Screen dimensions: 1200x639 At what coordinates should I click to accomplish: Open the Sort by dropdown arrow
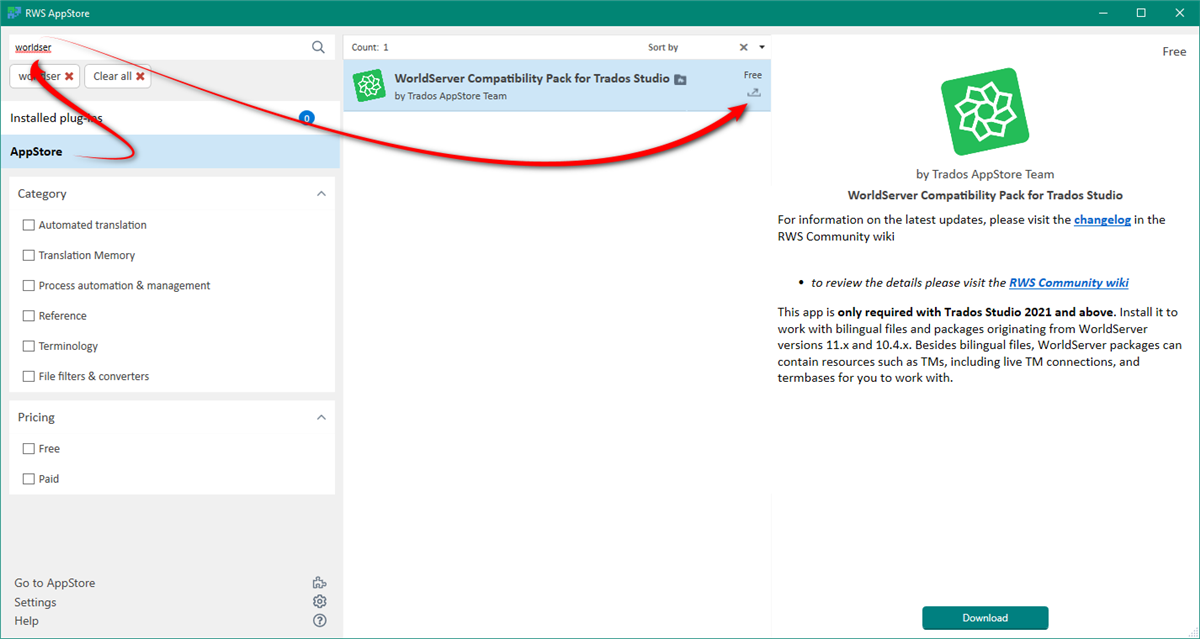click(762, 47)
